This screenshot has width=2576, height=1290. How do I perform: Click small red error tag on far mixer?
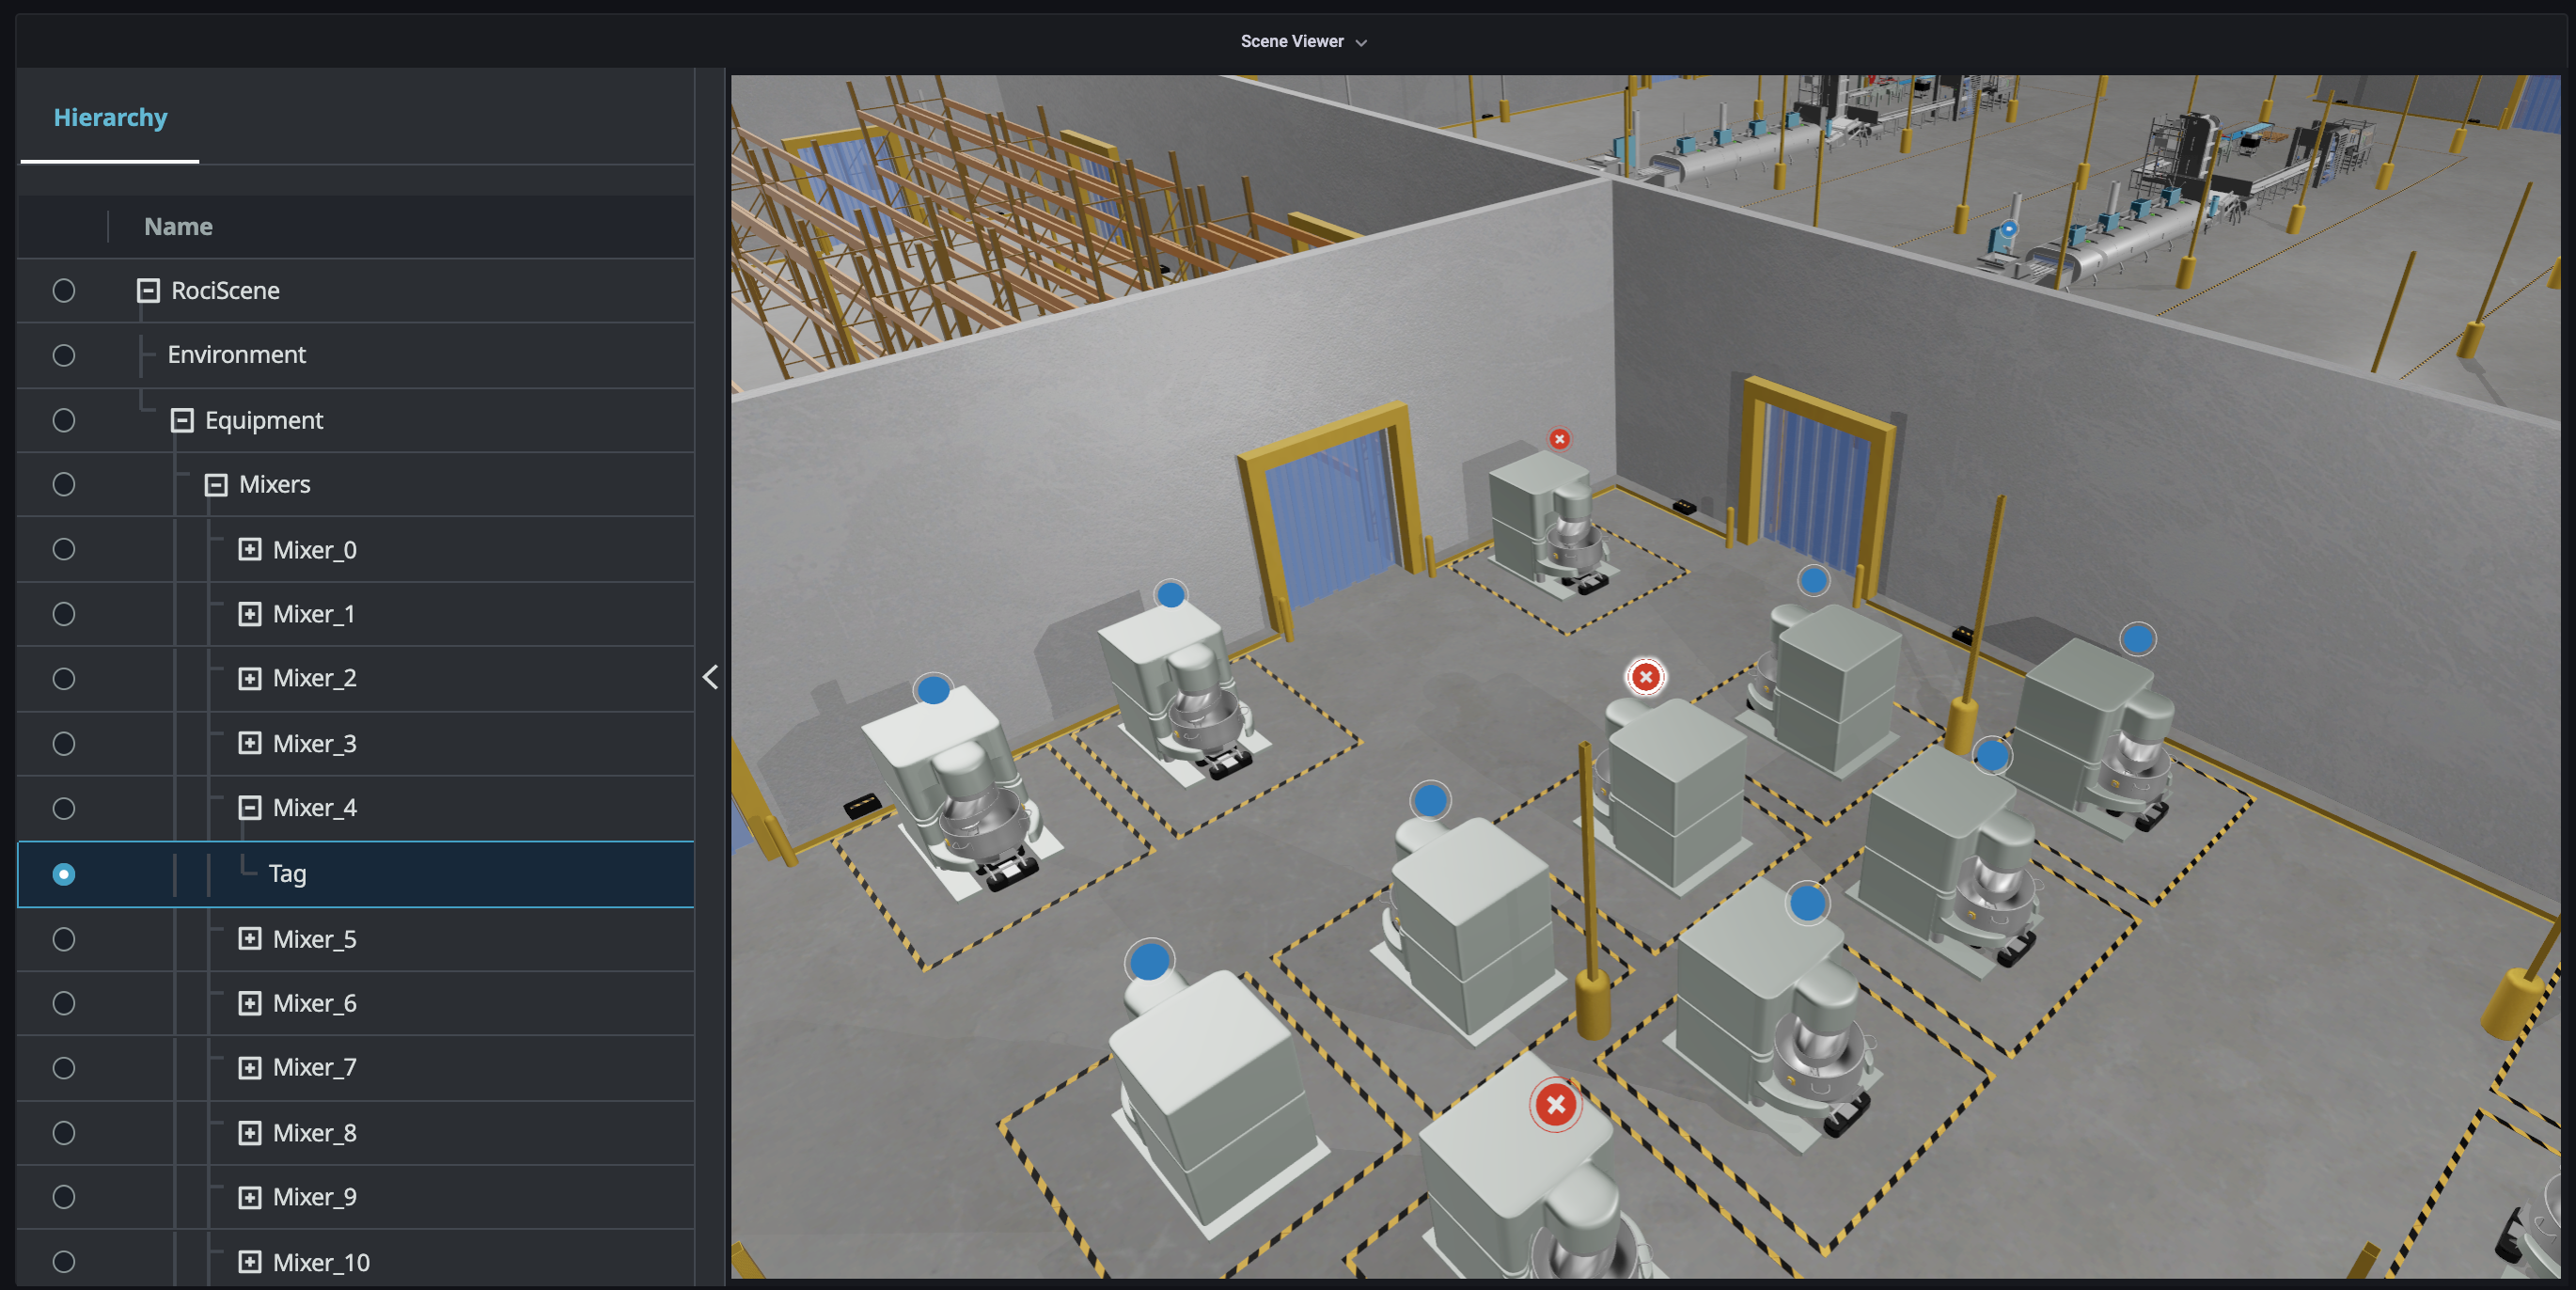click(1559, 439)
